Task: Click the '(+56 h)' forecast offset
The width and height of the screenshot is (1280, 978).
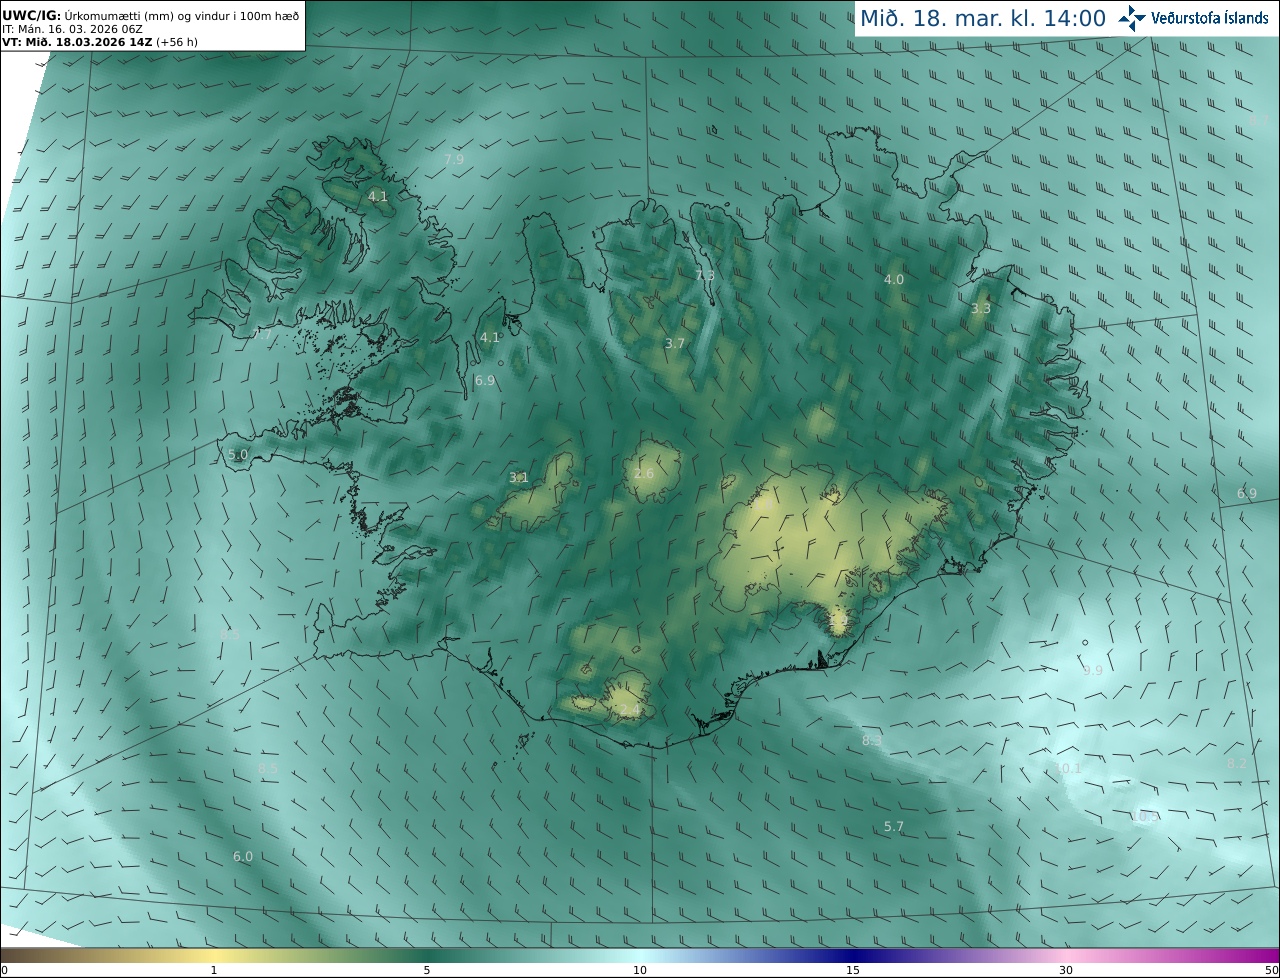Action: pos(177,42)
